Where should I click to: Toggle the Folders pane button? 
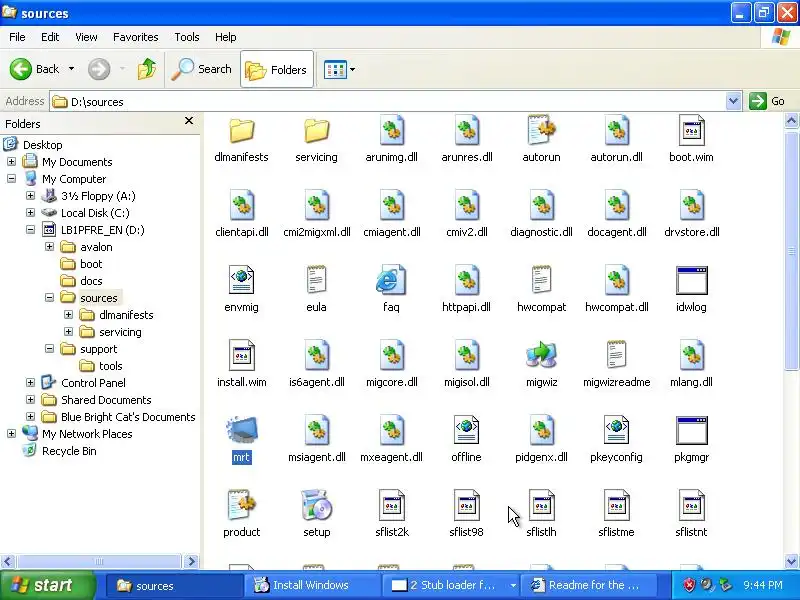(x=277, y=69)
